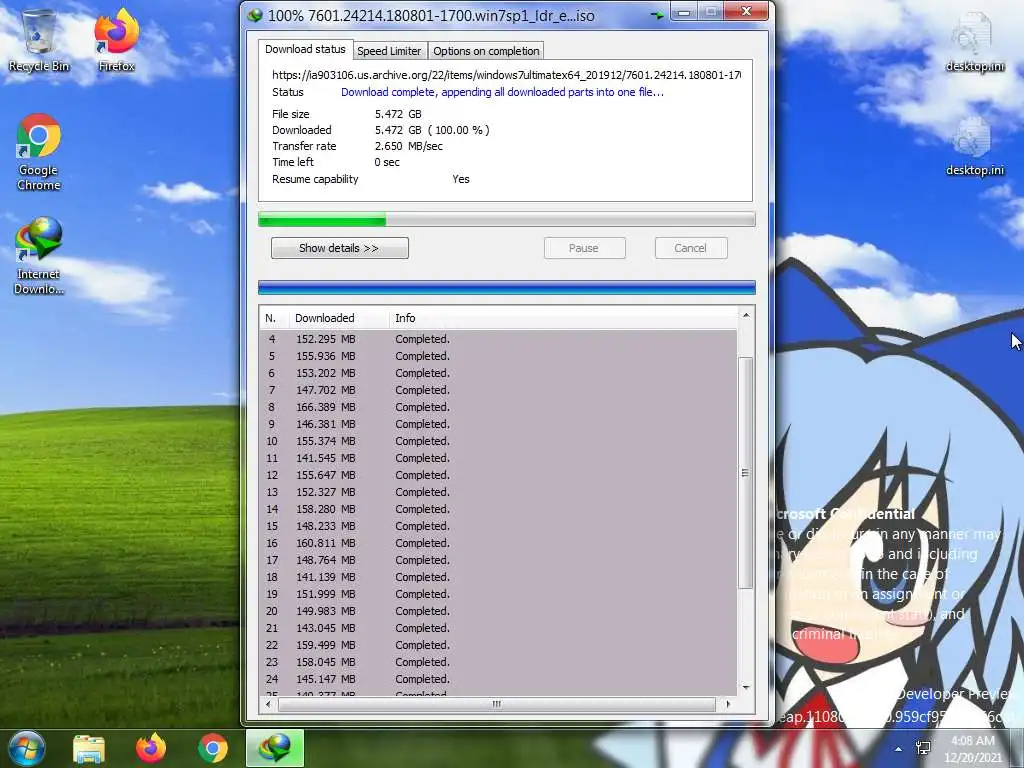This screenshot has height=768, width=1024.
Task: Click the green arrow icon in title bar
Action: pos(657,14)
